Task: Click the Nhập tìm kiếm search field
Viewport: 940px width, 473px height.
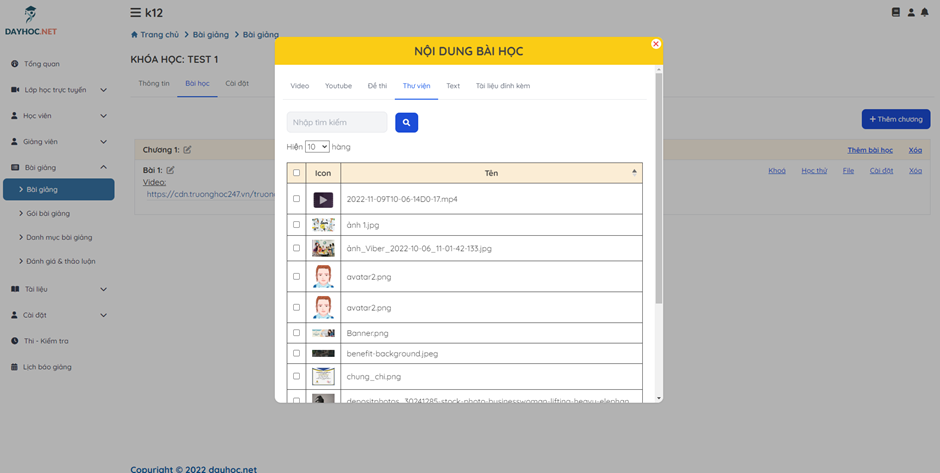Action: [337, 122]
